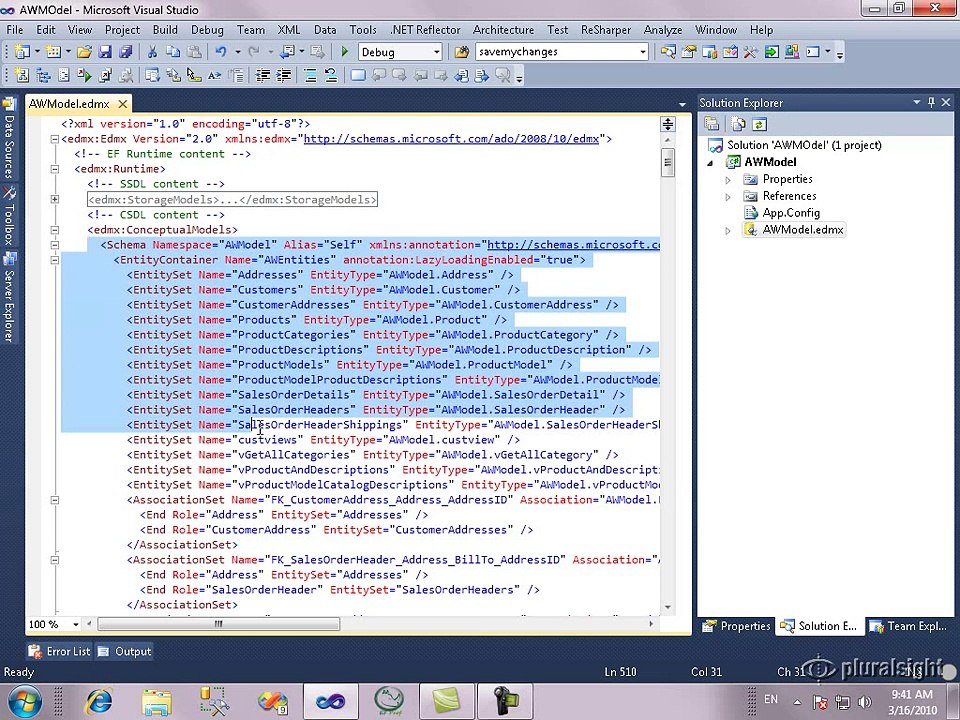Collapse the edmx:Runtime XML node
Screen dimensions: 960x720
[x=54, y=169]
